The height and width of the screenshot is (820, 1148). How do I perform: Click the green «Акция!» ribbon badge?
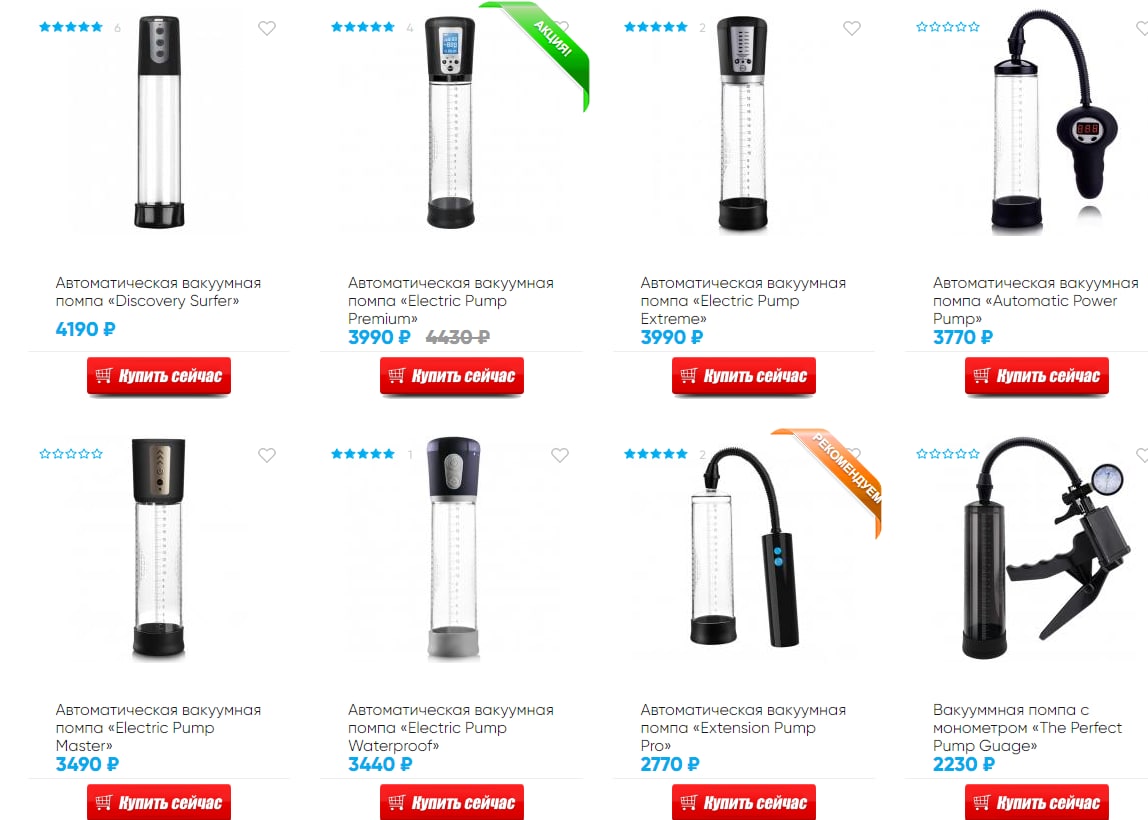(x=549, y=44)
